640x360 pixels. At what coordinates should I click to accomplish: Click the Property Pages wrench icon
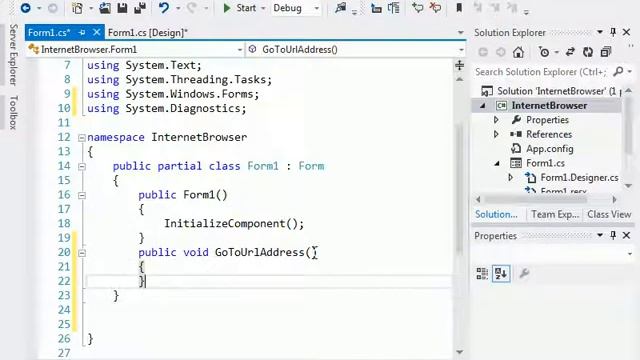(x=524, y=273)
